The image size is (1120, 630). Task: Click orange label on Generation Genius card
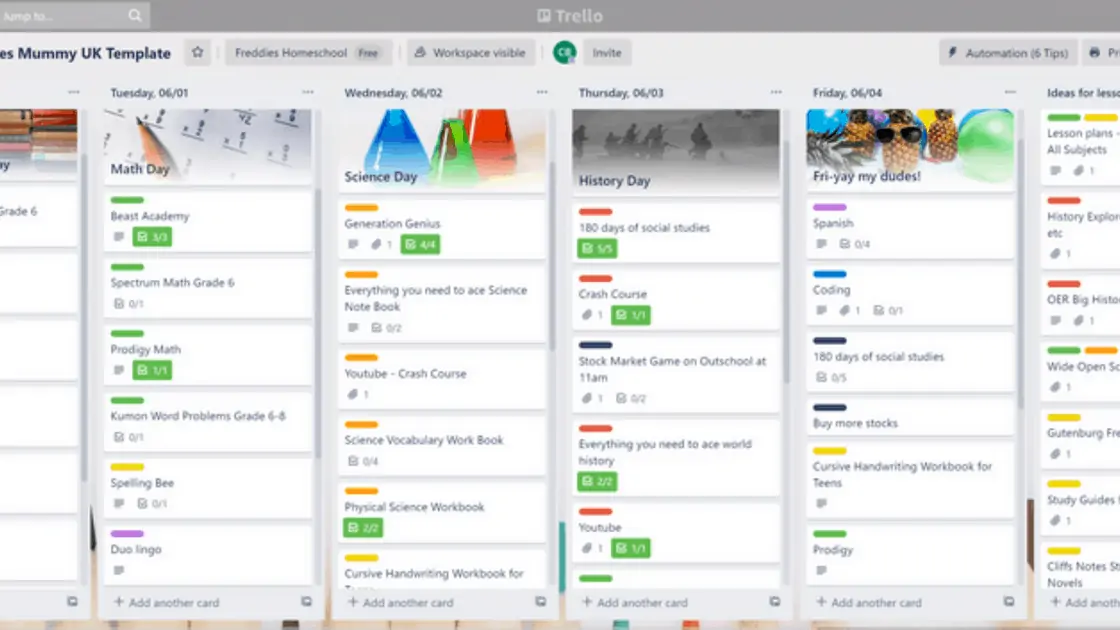[361, 208]
